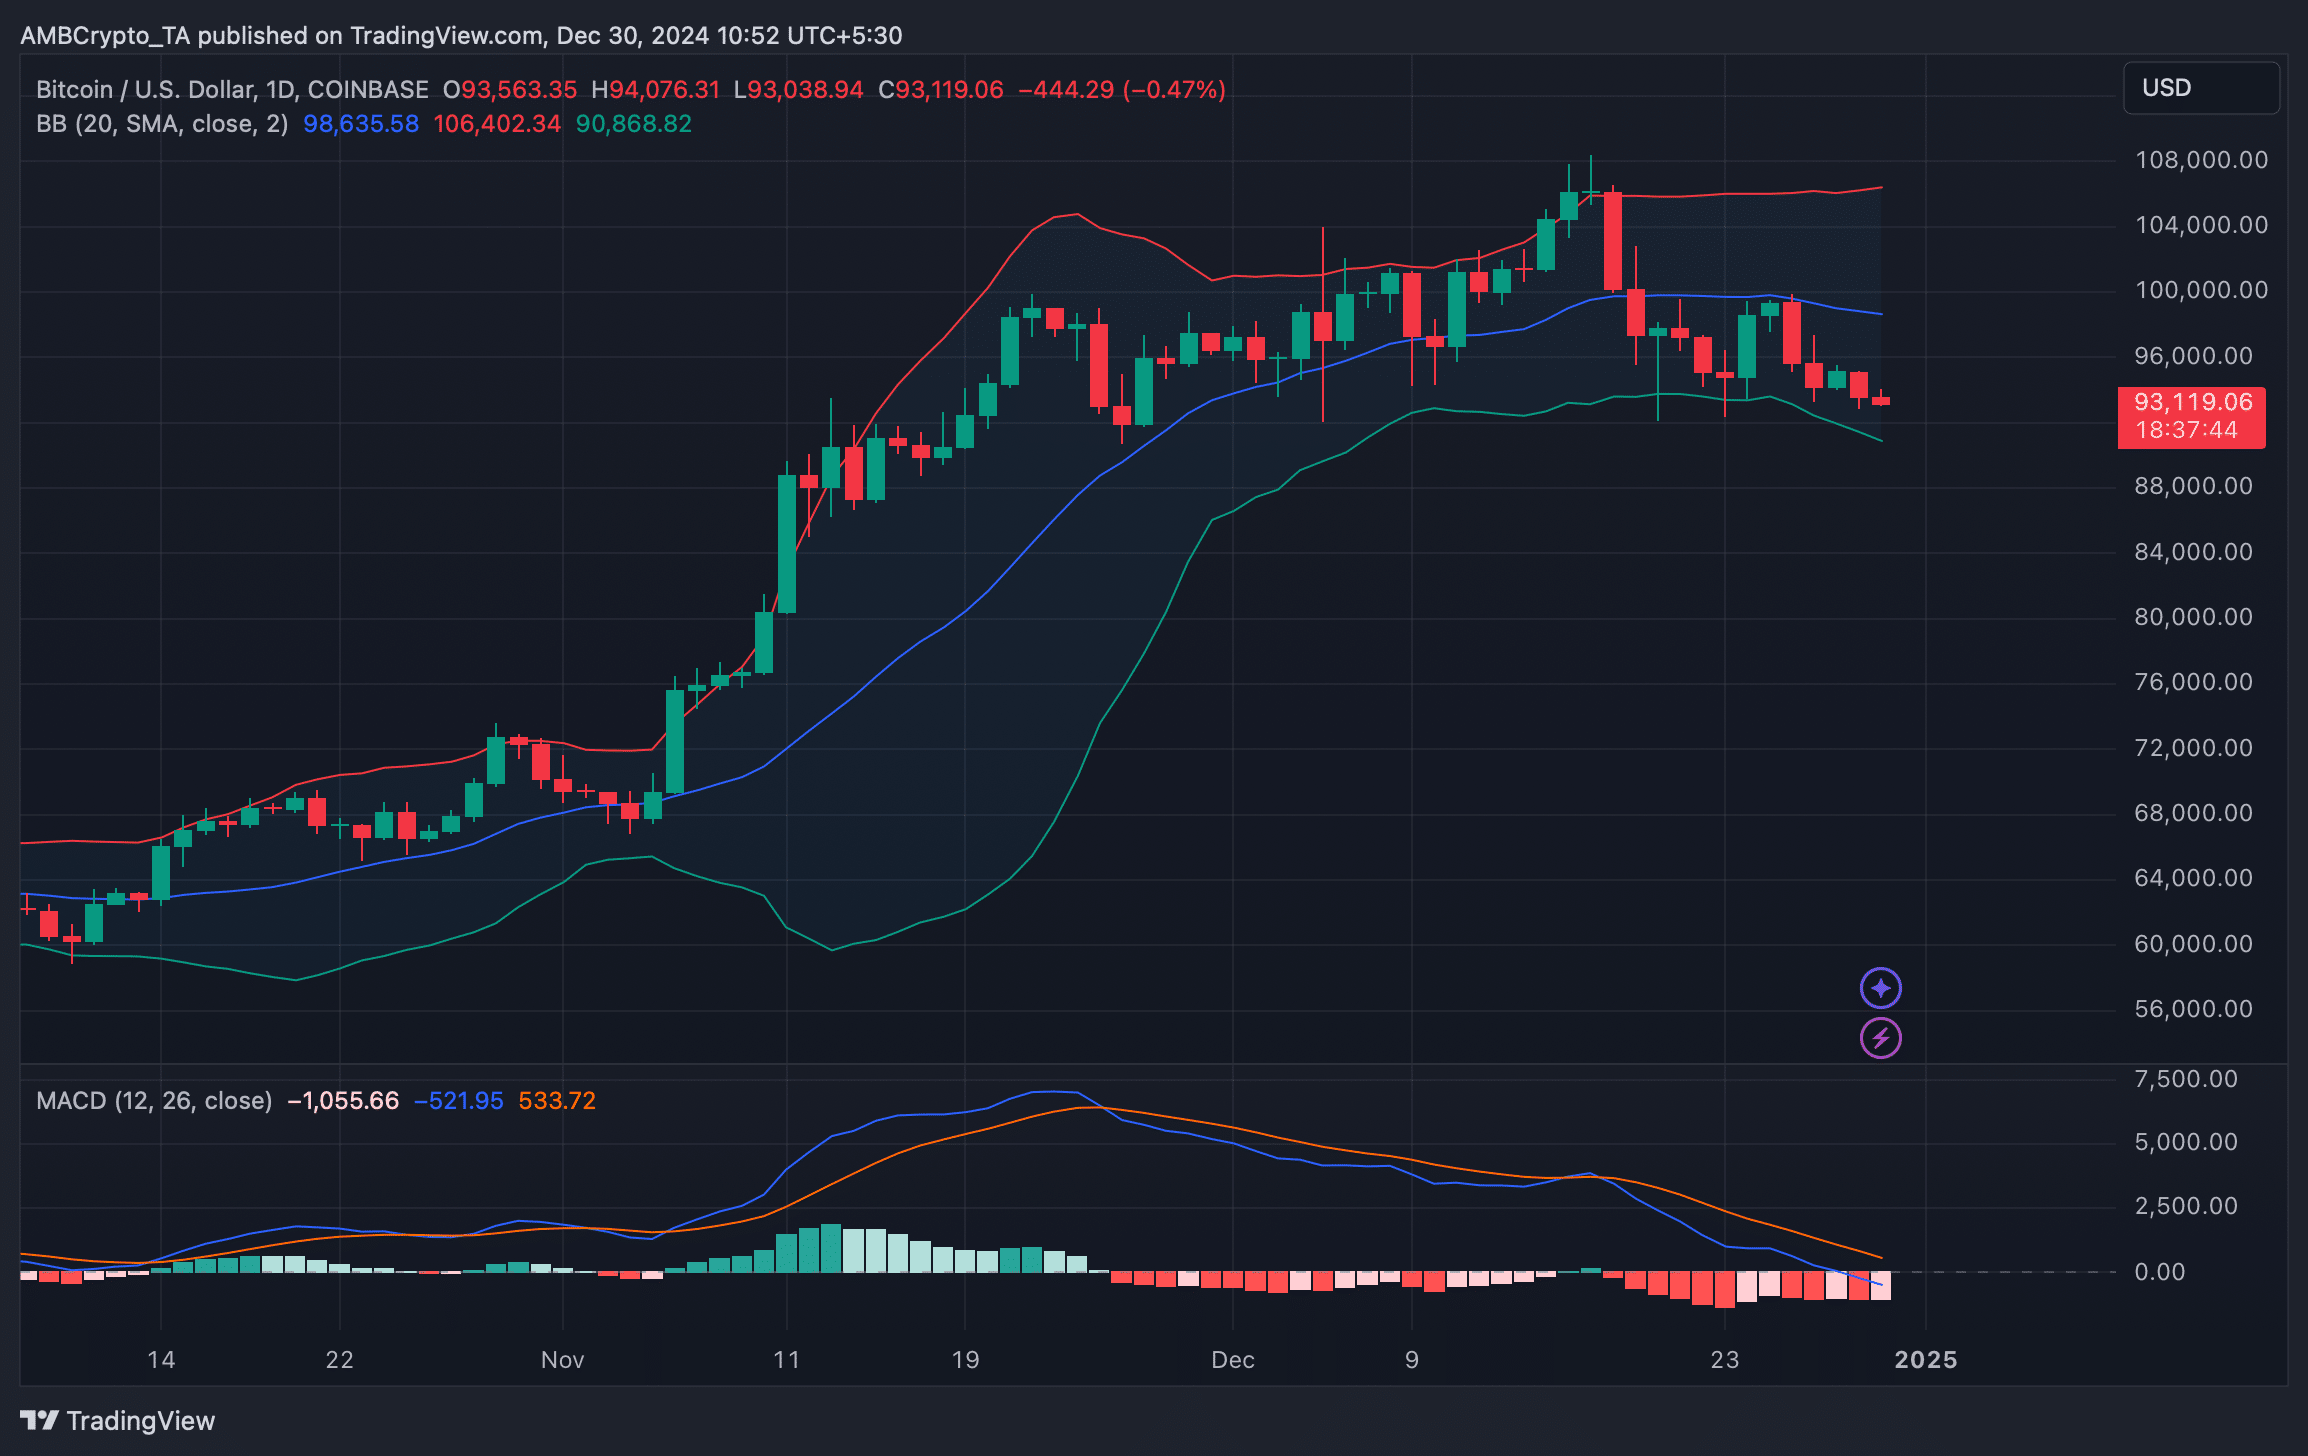This screenshot has width=2308, height=1456.
Task: Click the purple sparkle icon on chart
Action: (x=1880, y=988)
